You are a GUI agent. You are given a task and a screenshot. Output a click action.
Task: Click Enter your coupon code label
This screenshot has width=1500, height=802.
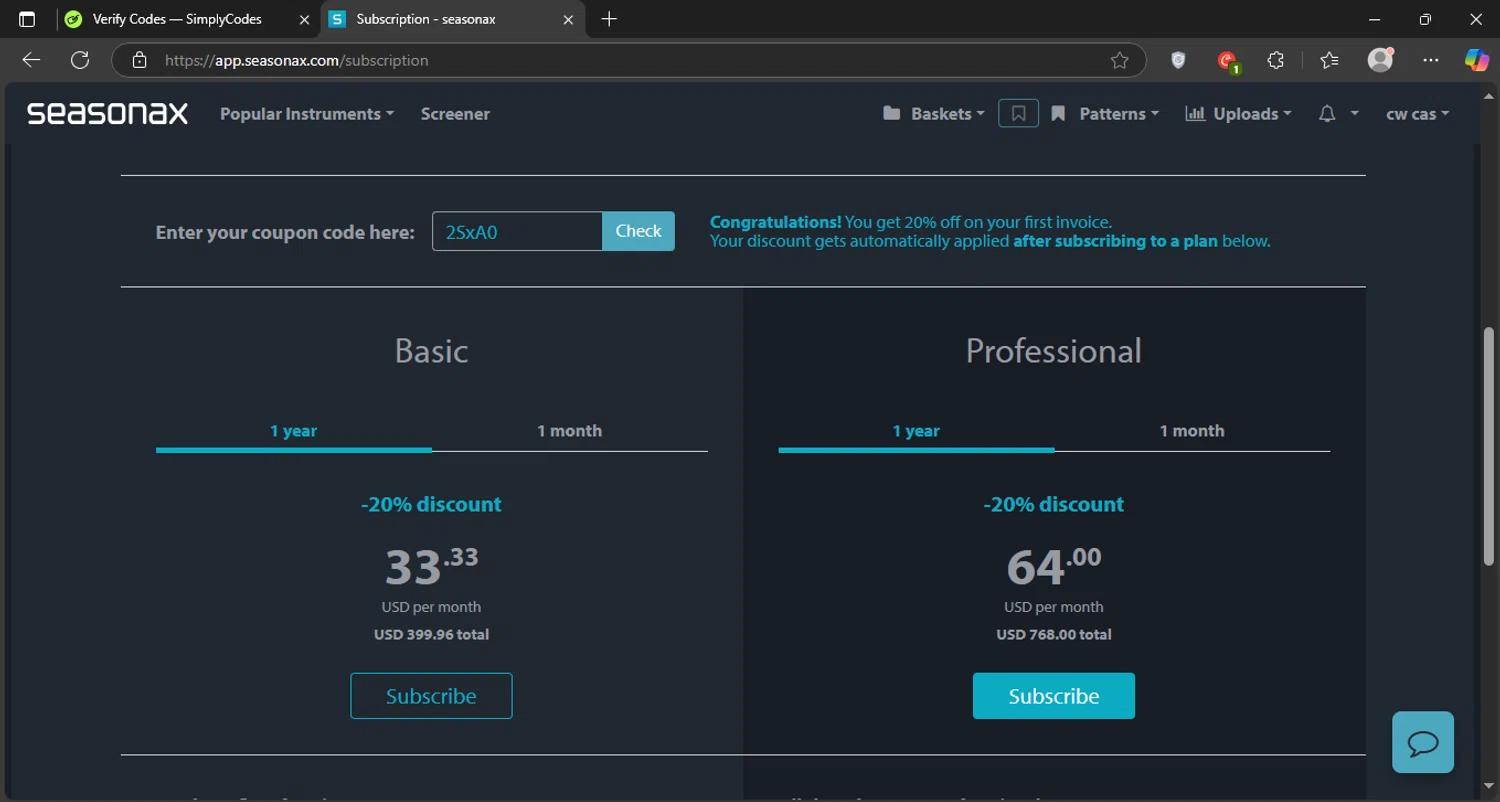(285, 232)
